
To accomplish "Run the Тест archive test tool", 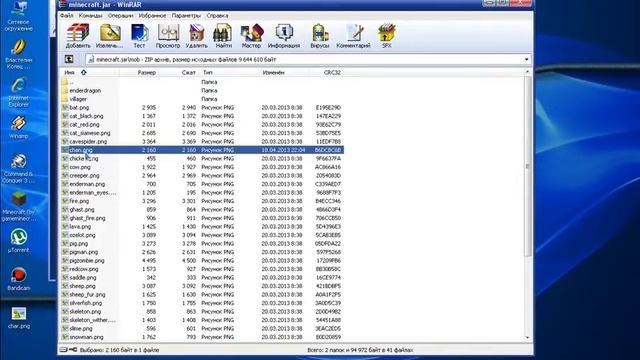I will pos(139,36).
